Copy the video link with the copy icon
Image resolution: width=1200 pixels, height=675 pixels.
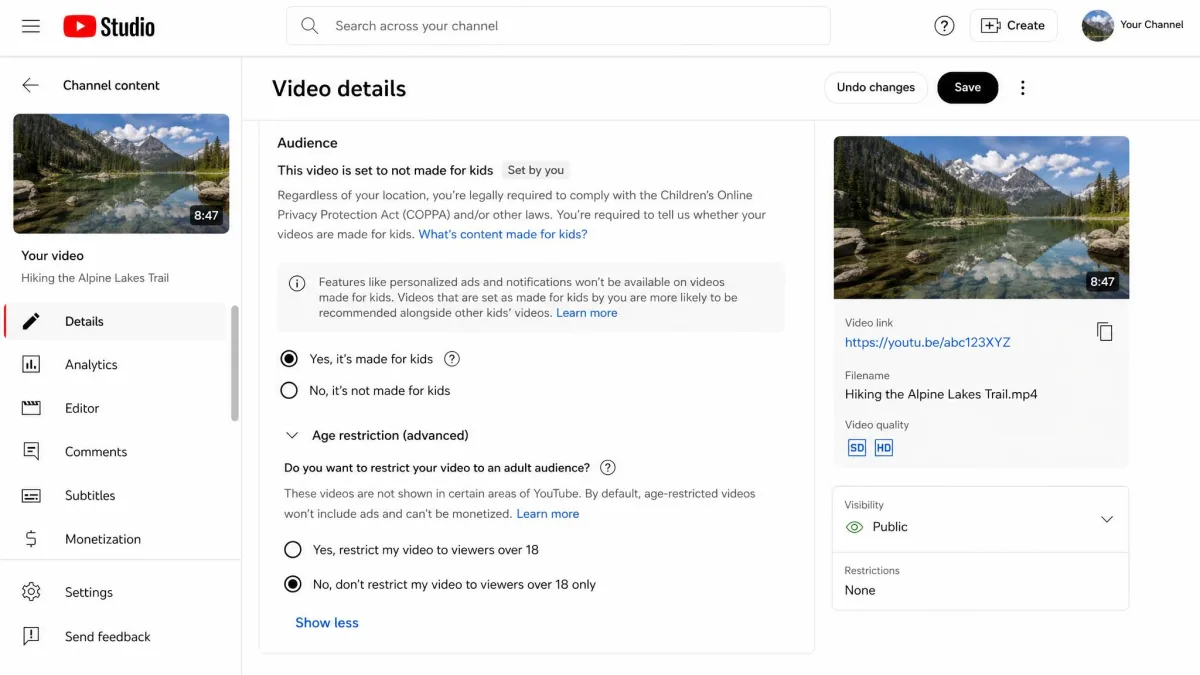(x=1105, y=332)
